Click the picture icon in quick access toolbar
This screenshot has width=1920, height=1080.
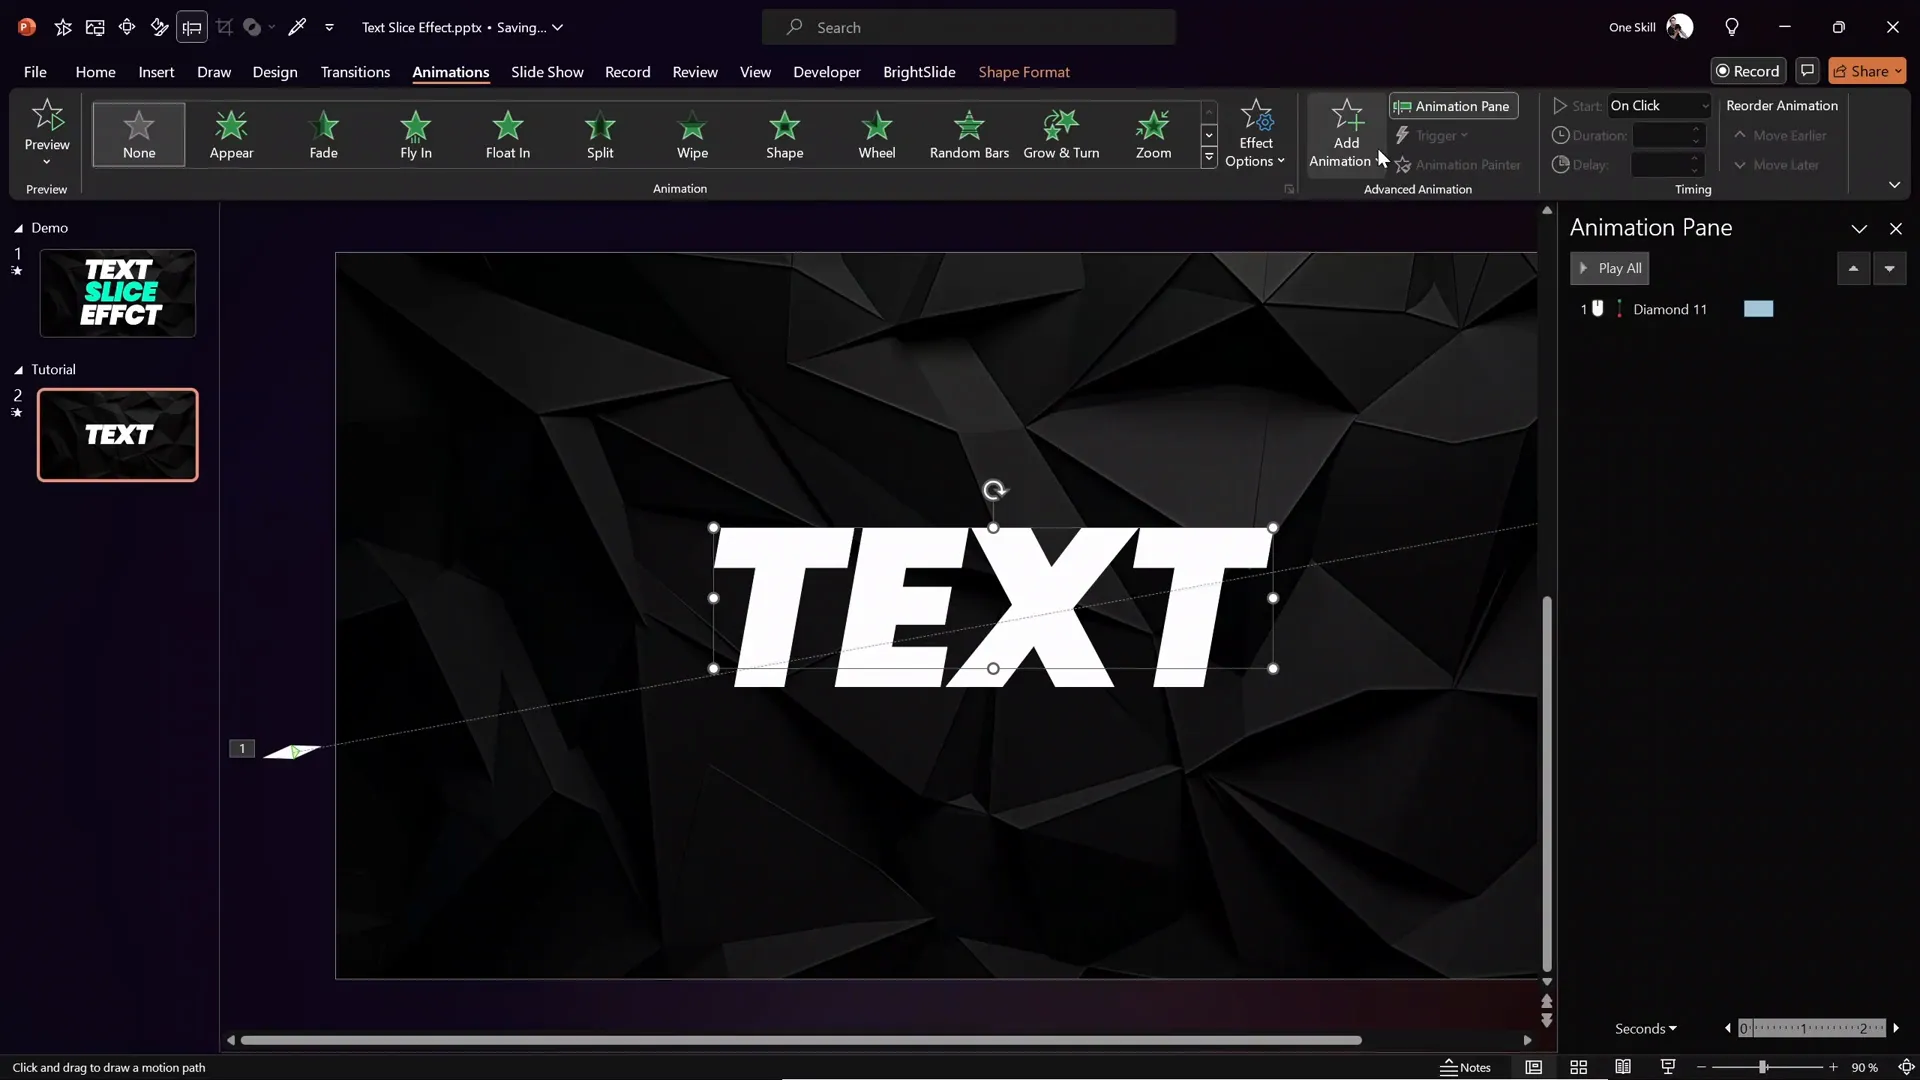(95, 27)
